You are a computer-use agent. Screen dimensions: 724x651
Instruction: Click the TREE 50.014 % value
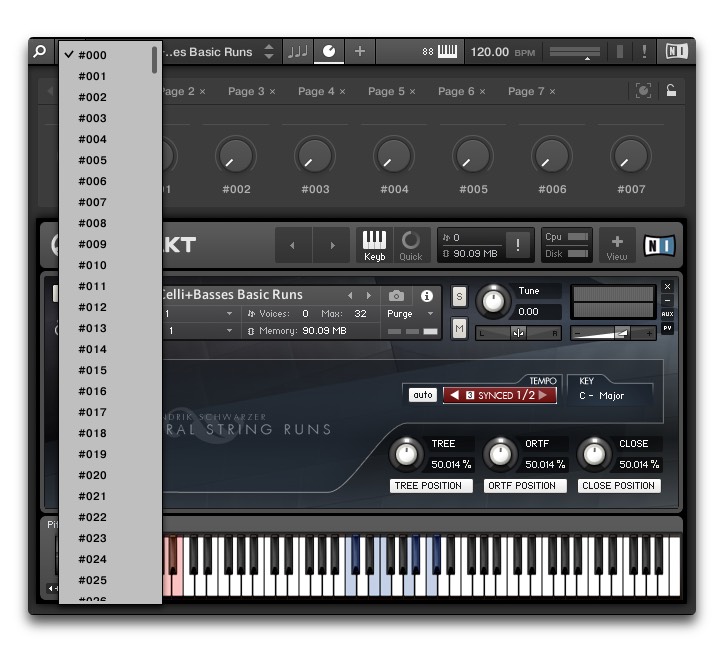point(451,464)
